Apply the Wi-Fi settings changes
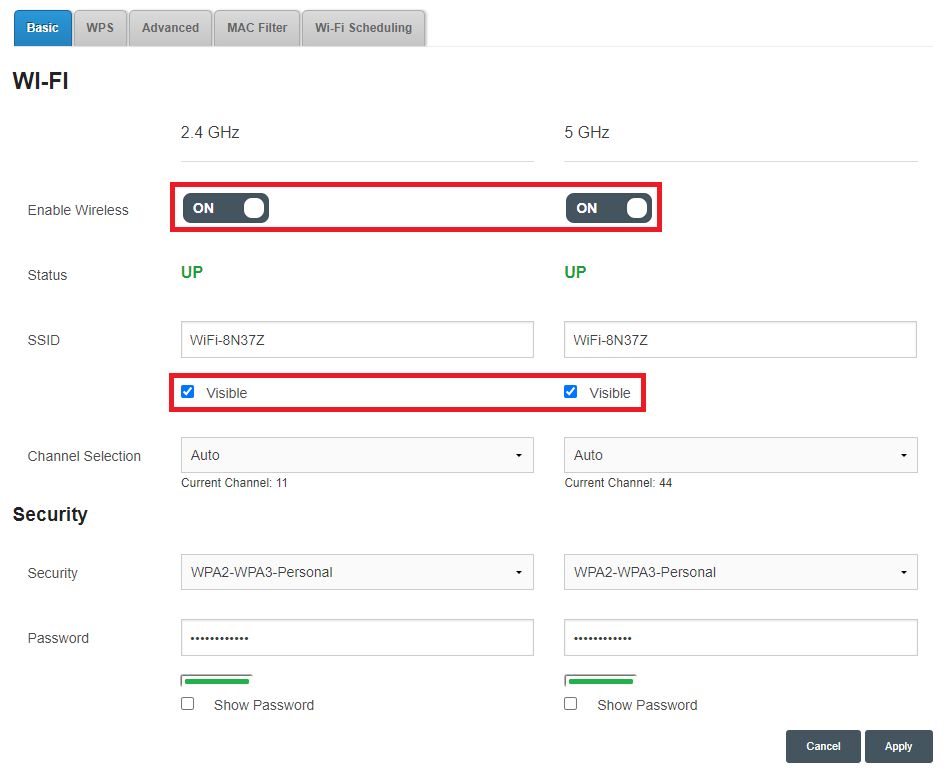Screen dimensions: 947x775 (x=898, y=746)
